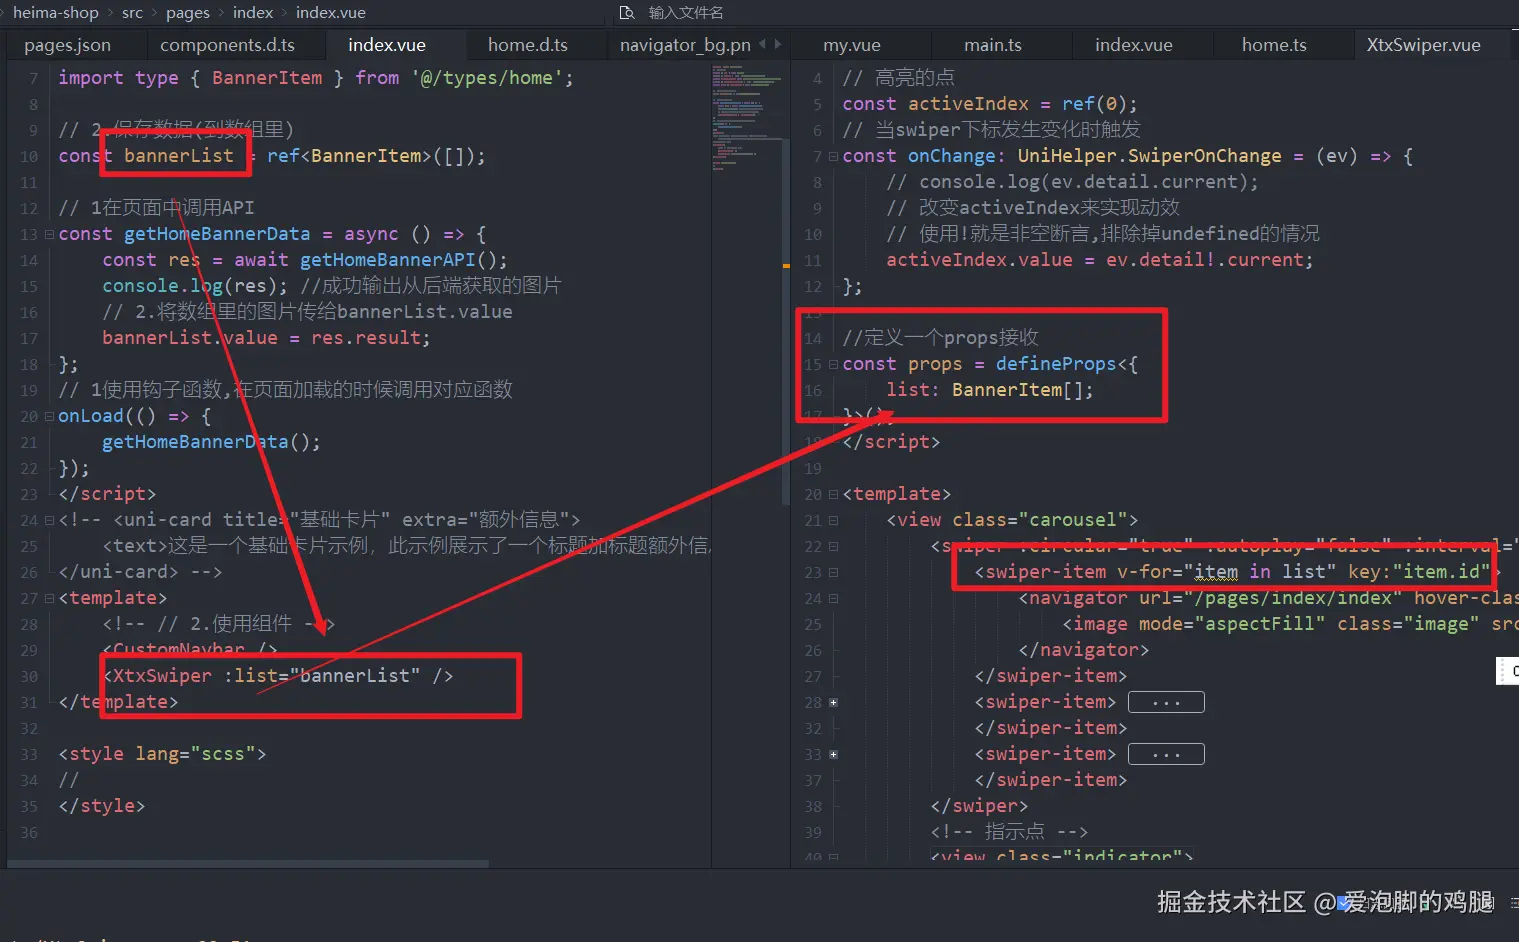Collapse the uni-card comment at left line 24
This screenshot has width=1519, height=942.
[48, 520]
